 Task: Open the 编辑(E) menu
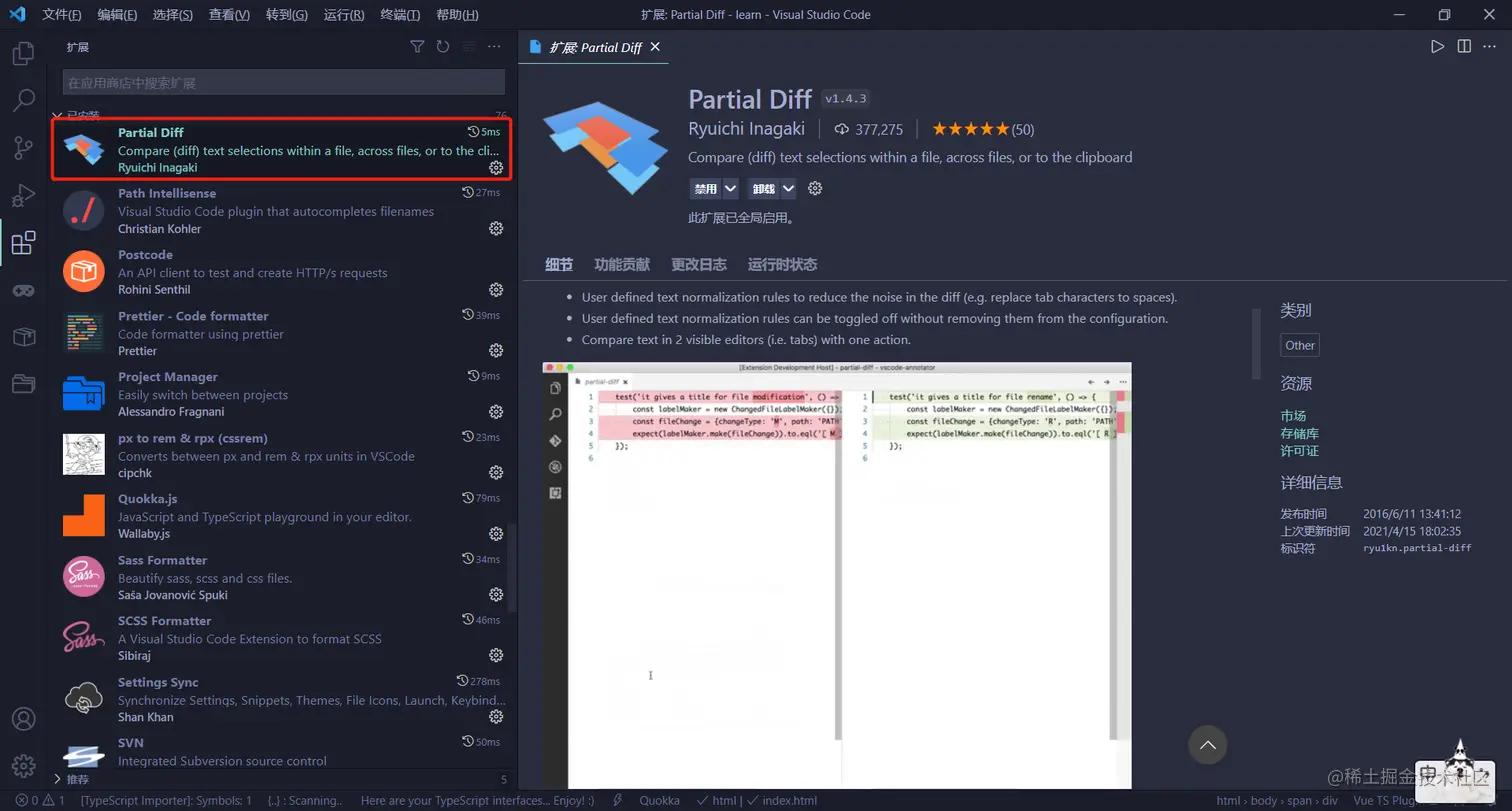click(x=118, y=15)
